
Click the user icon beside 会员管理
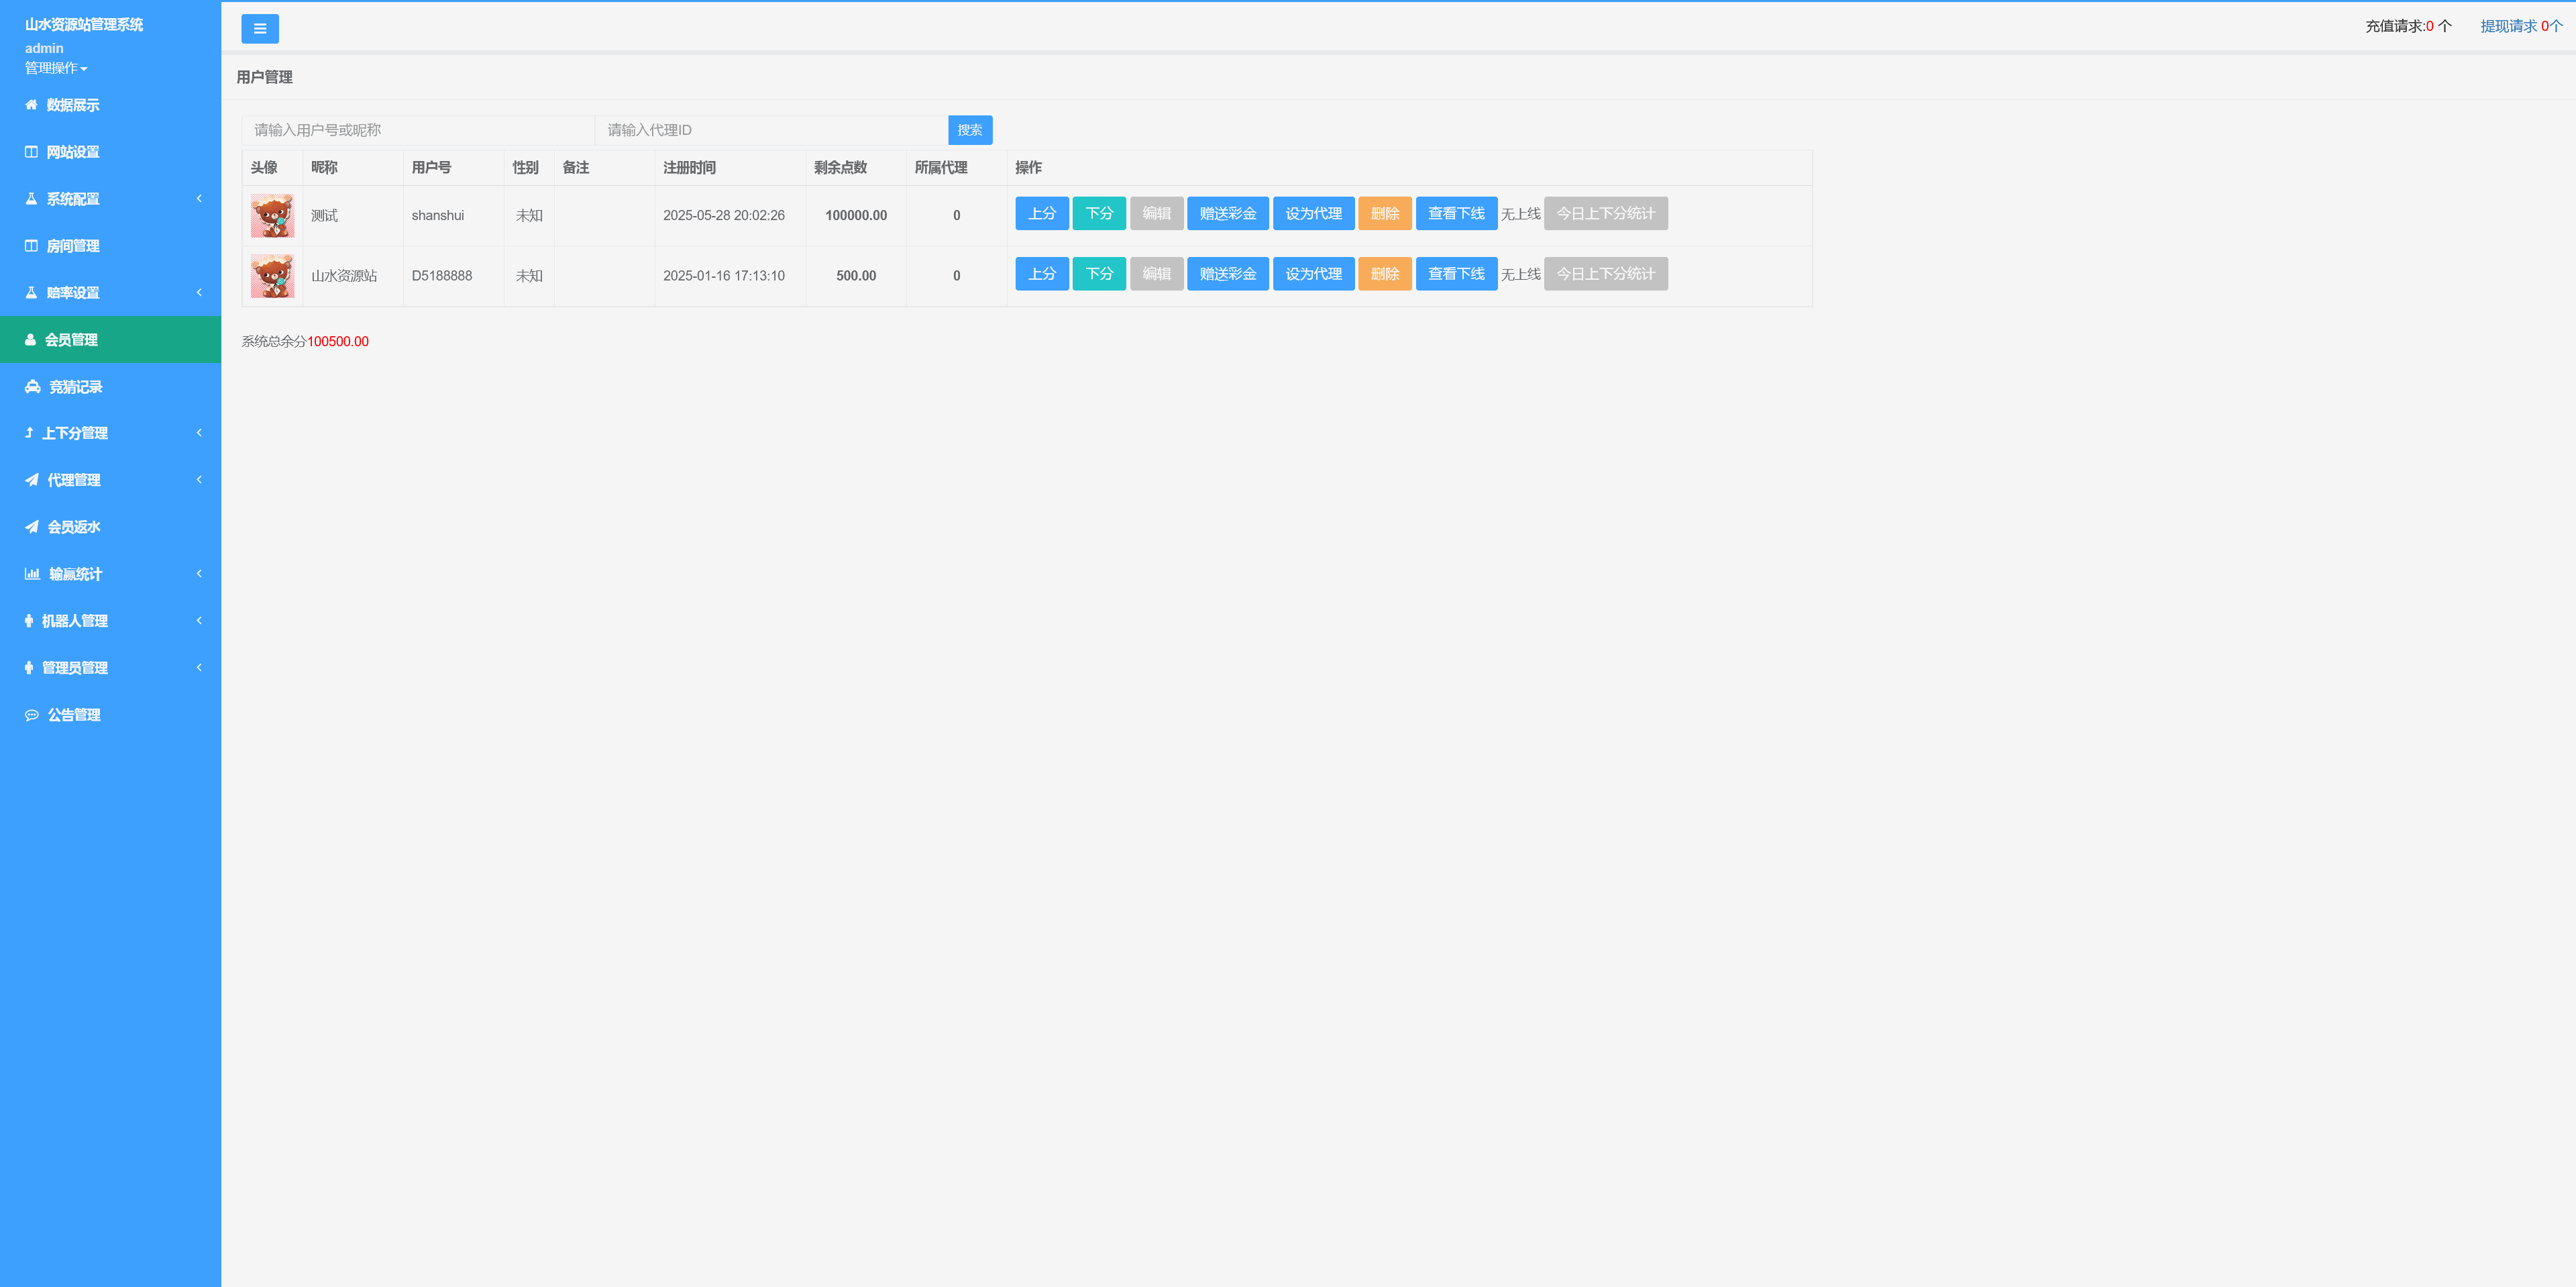pyautogui.click(x=30, y=340)
